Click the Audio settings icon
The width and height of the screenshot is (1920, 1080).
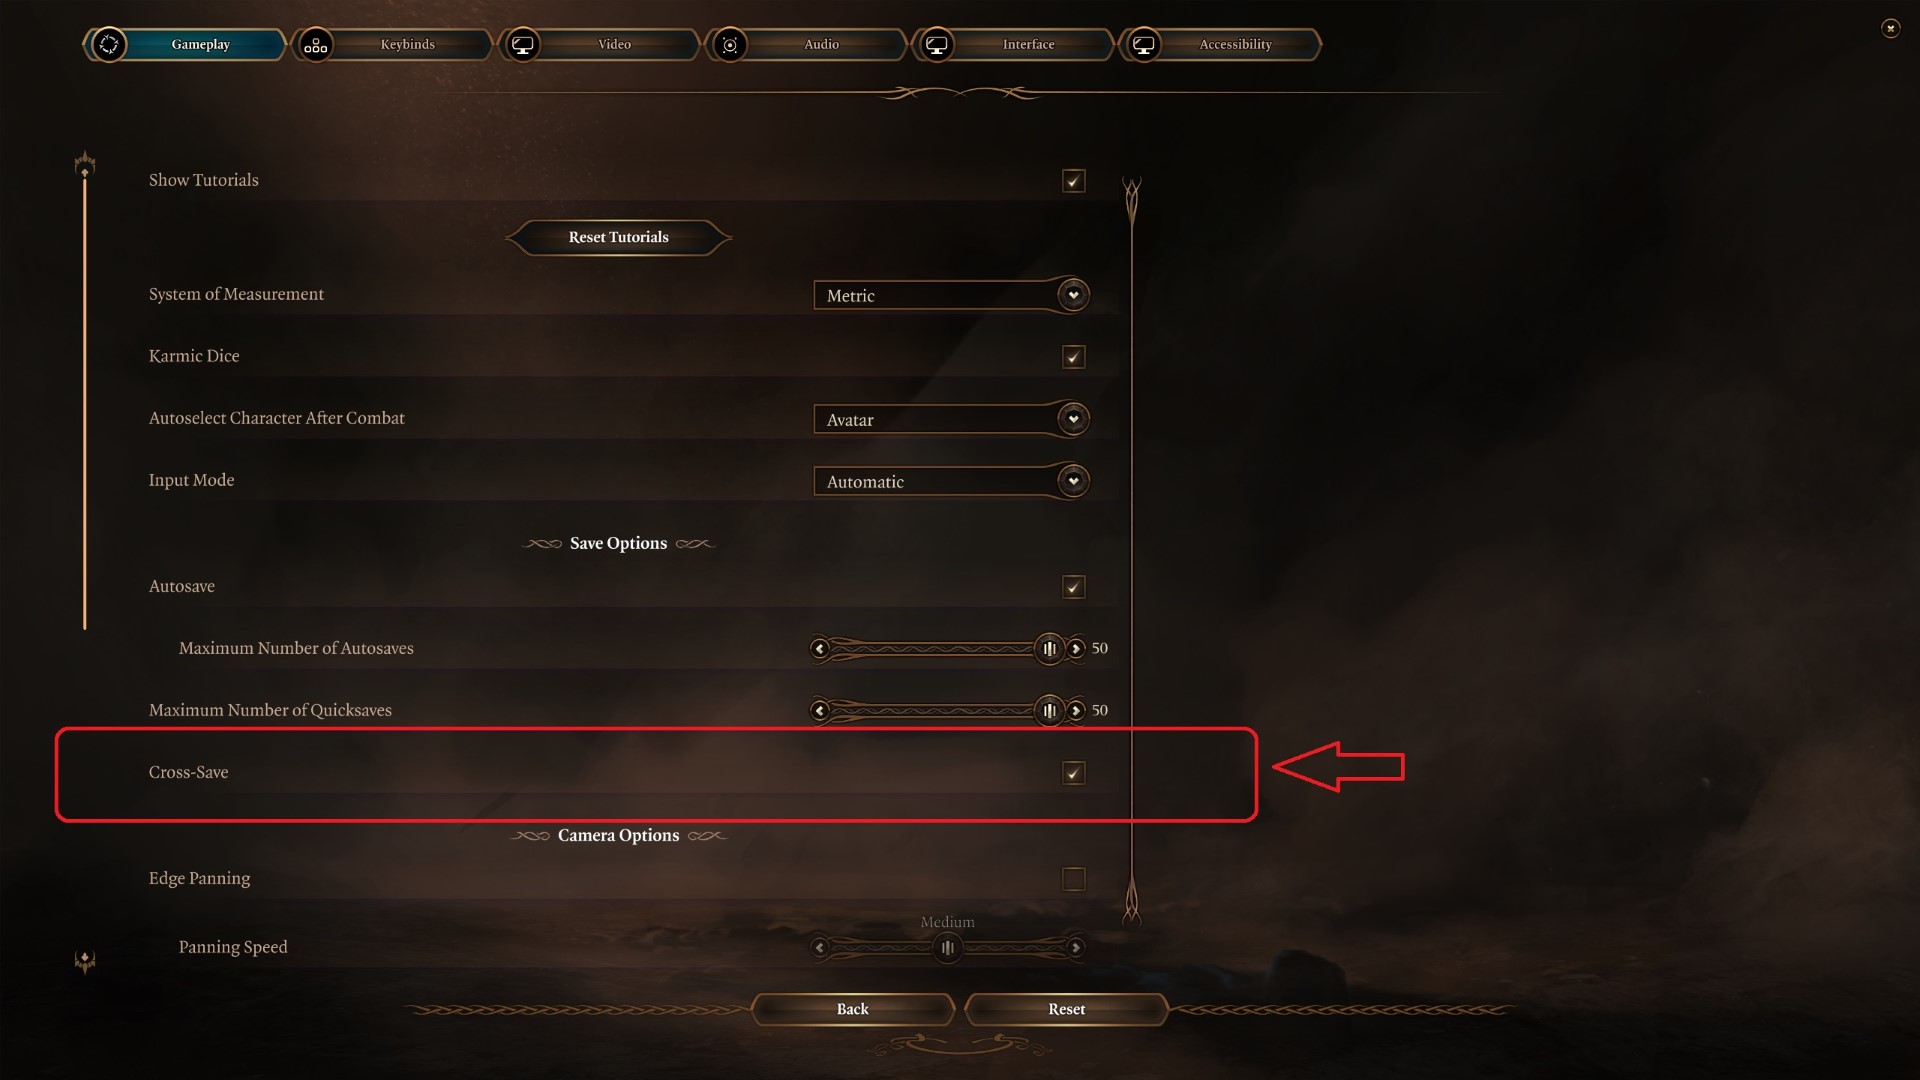coord(731,44)
